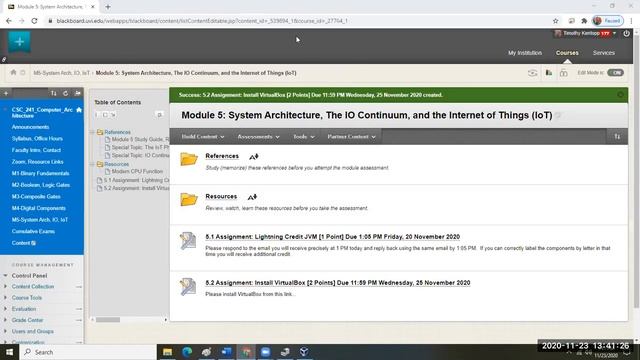Open the References folder title link

pos(222,156)
